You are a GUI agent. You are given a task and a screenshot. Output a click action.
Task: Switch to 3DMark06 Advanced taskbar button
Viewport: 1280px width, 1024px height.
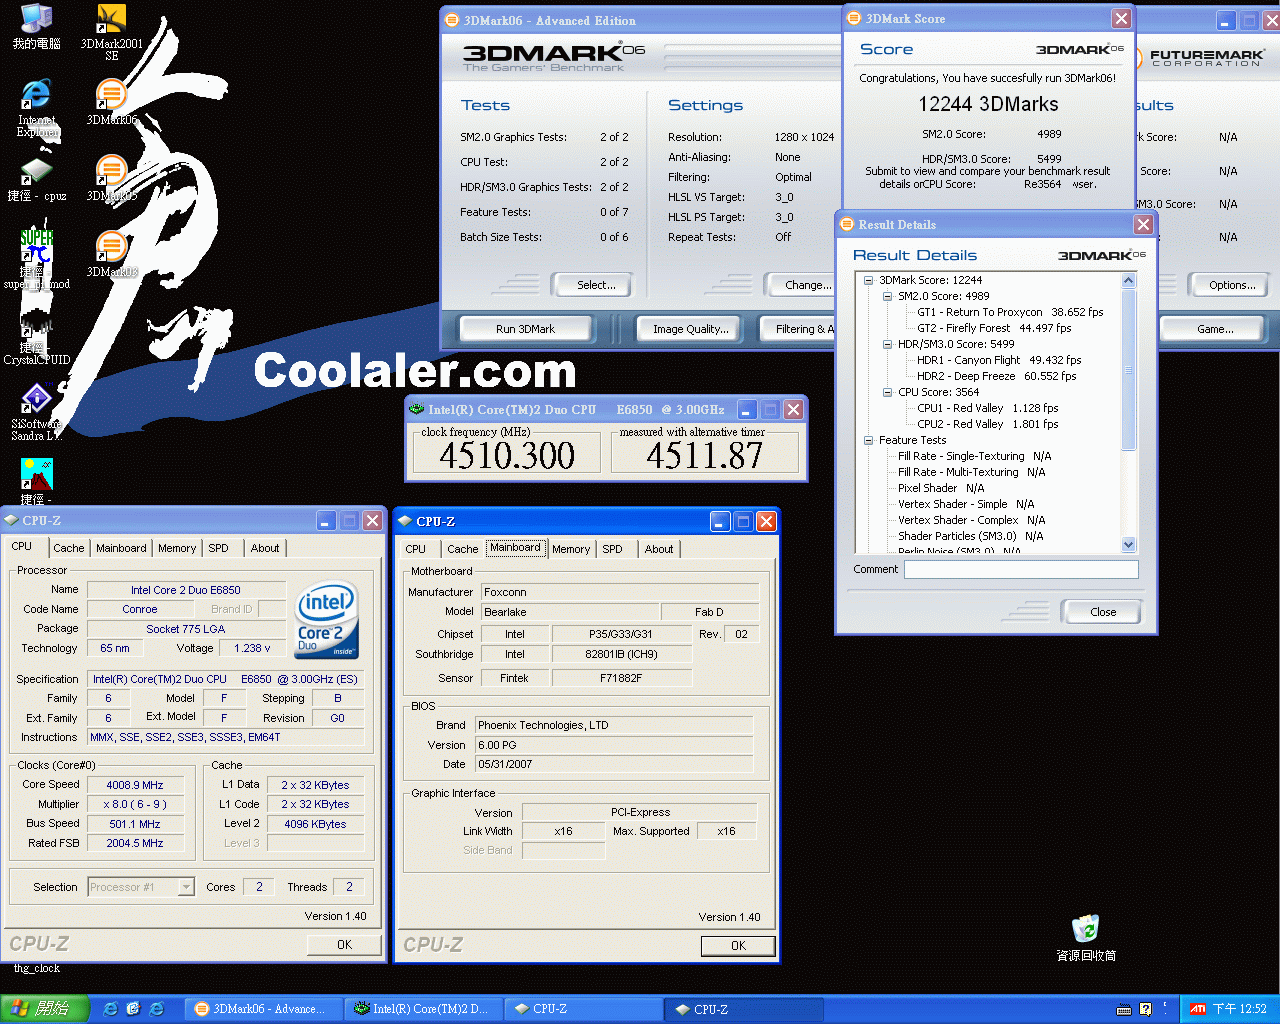pos(263,1009)
